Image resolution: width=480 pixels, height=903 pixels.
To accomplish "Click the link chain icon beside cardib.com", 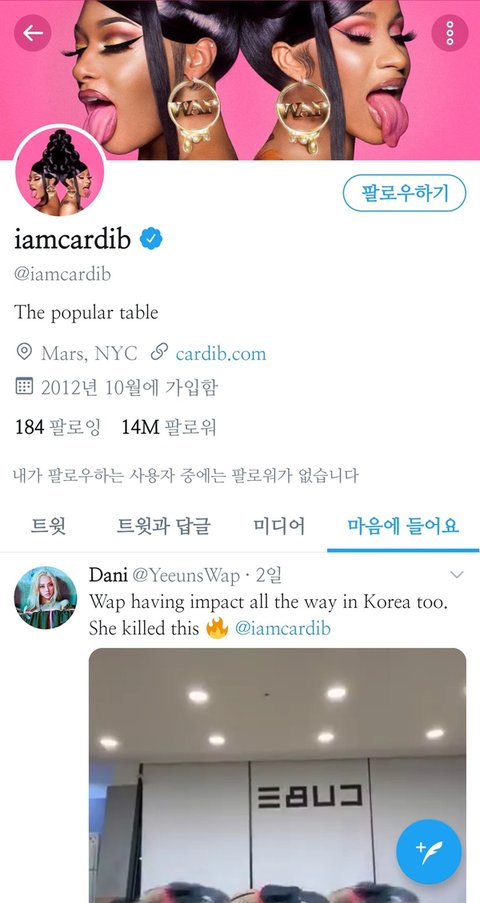I will pos(158,352).
